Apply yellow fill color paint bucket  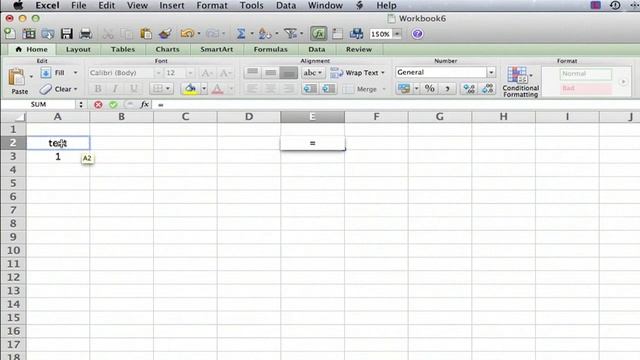point(190,89)
